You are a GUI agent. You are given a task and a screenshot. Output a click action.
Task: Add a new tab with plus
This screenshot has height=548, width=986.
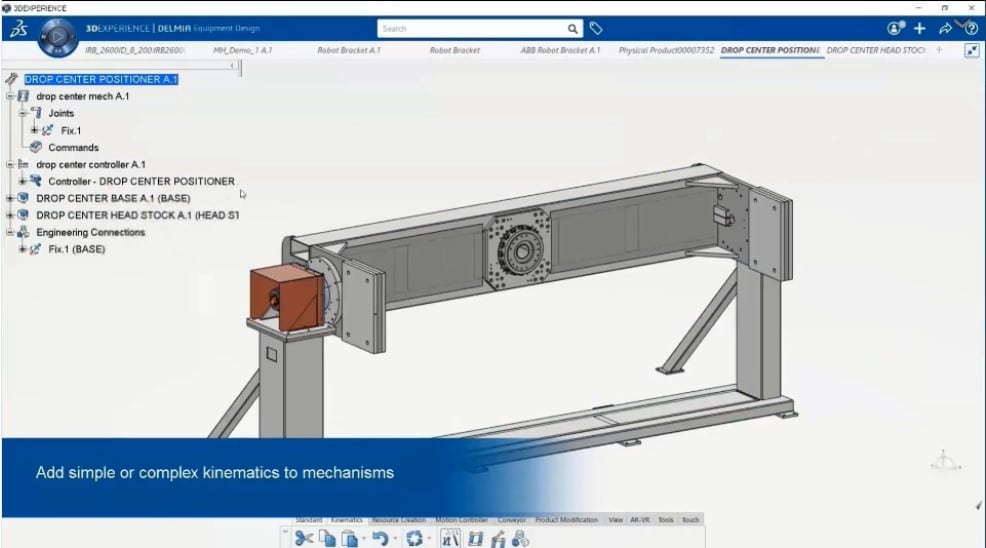click(939, 50)
